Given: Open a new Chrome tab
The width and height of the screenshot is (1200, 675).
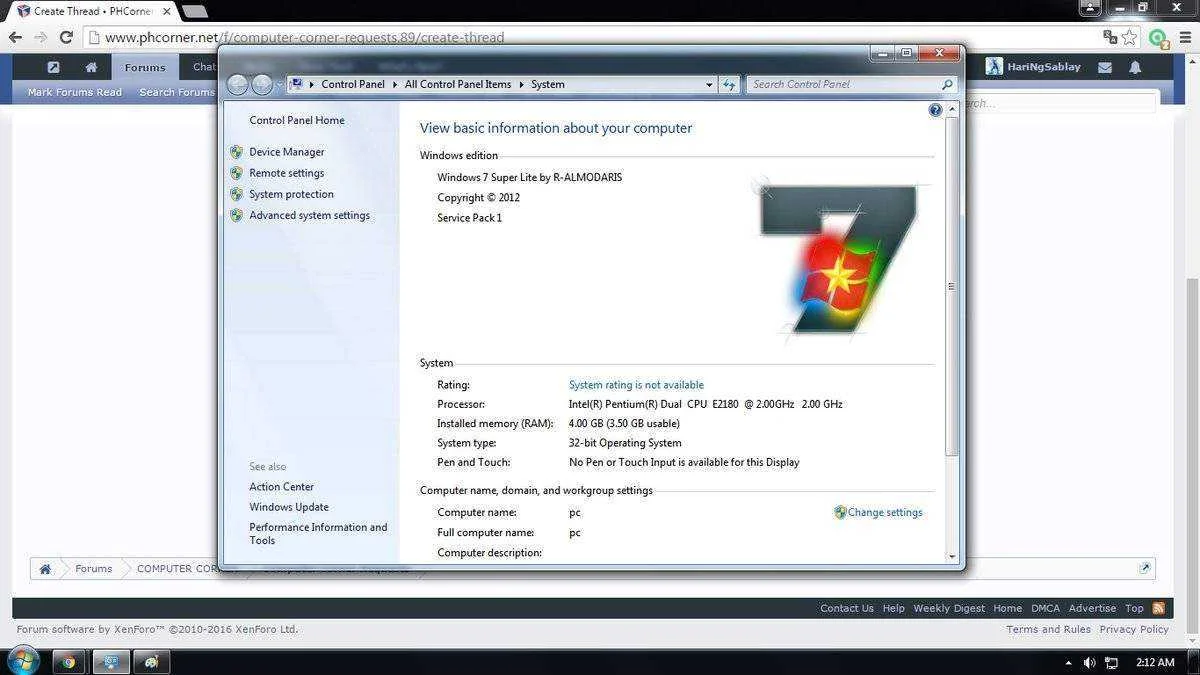Looking at the screenshot, I should pyautogui.click(x=195, y=11).
